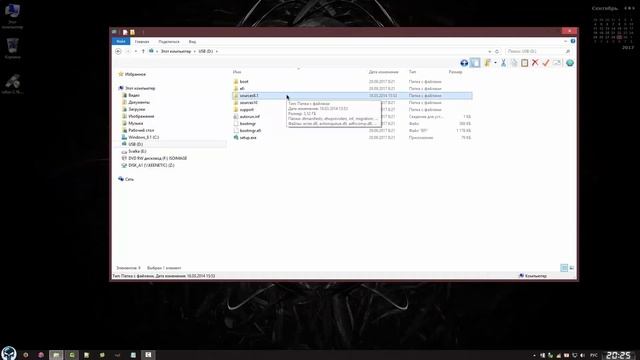Show hidden tray icons arrow
The image size is (640, 360).
pos(534,356)
